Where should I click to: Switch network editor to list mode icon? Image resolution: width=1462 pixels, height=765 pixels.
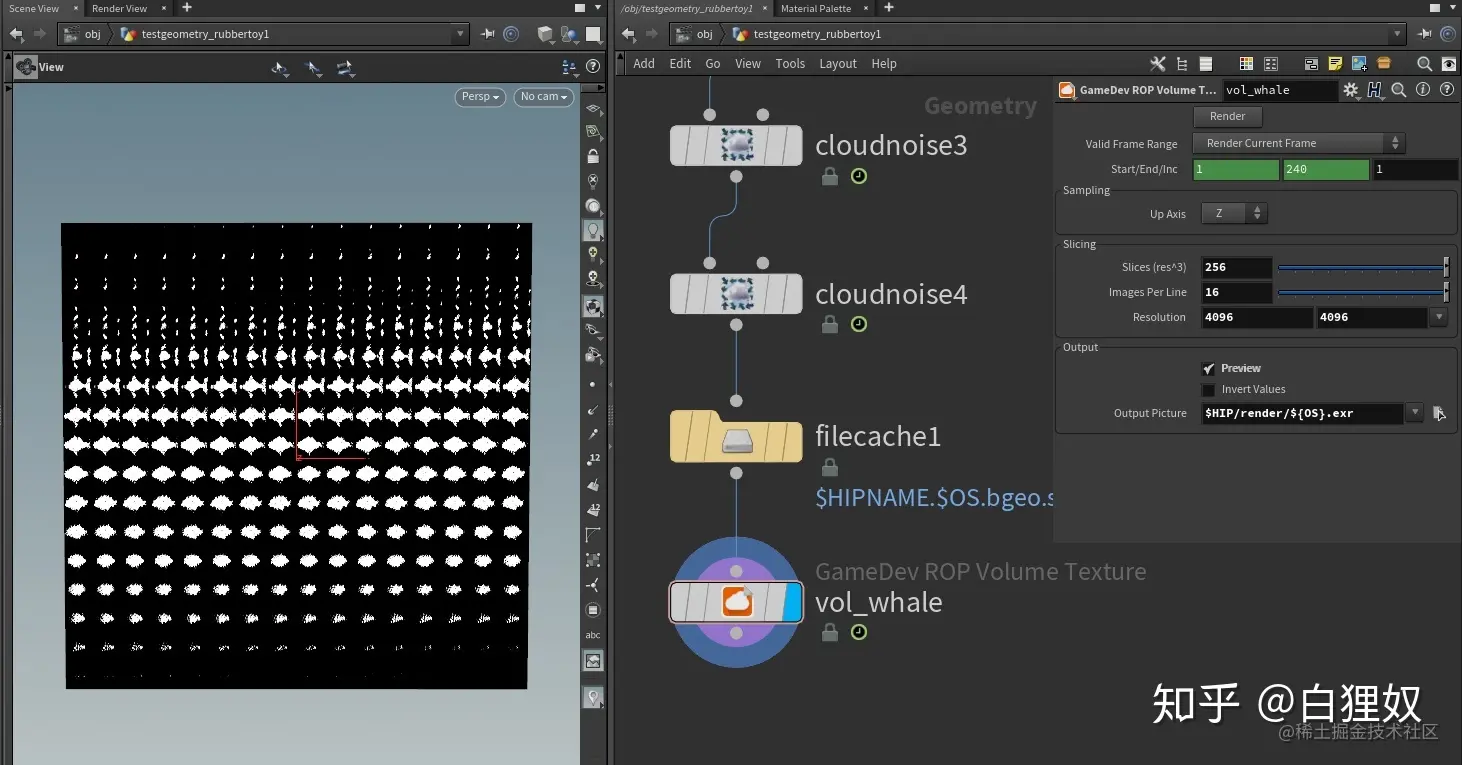1206,64
